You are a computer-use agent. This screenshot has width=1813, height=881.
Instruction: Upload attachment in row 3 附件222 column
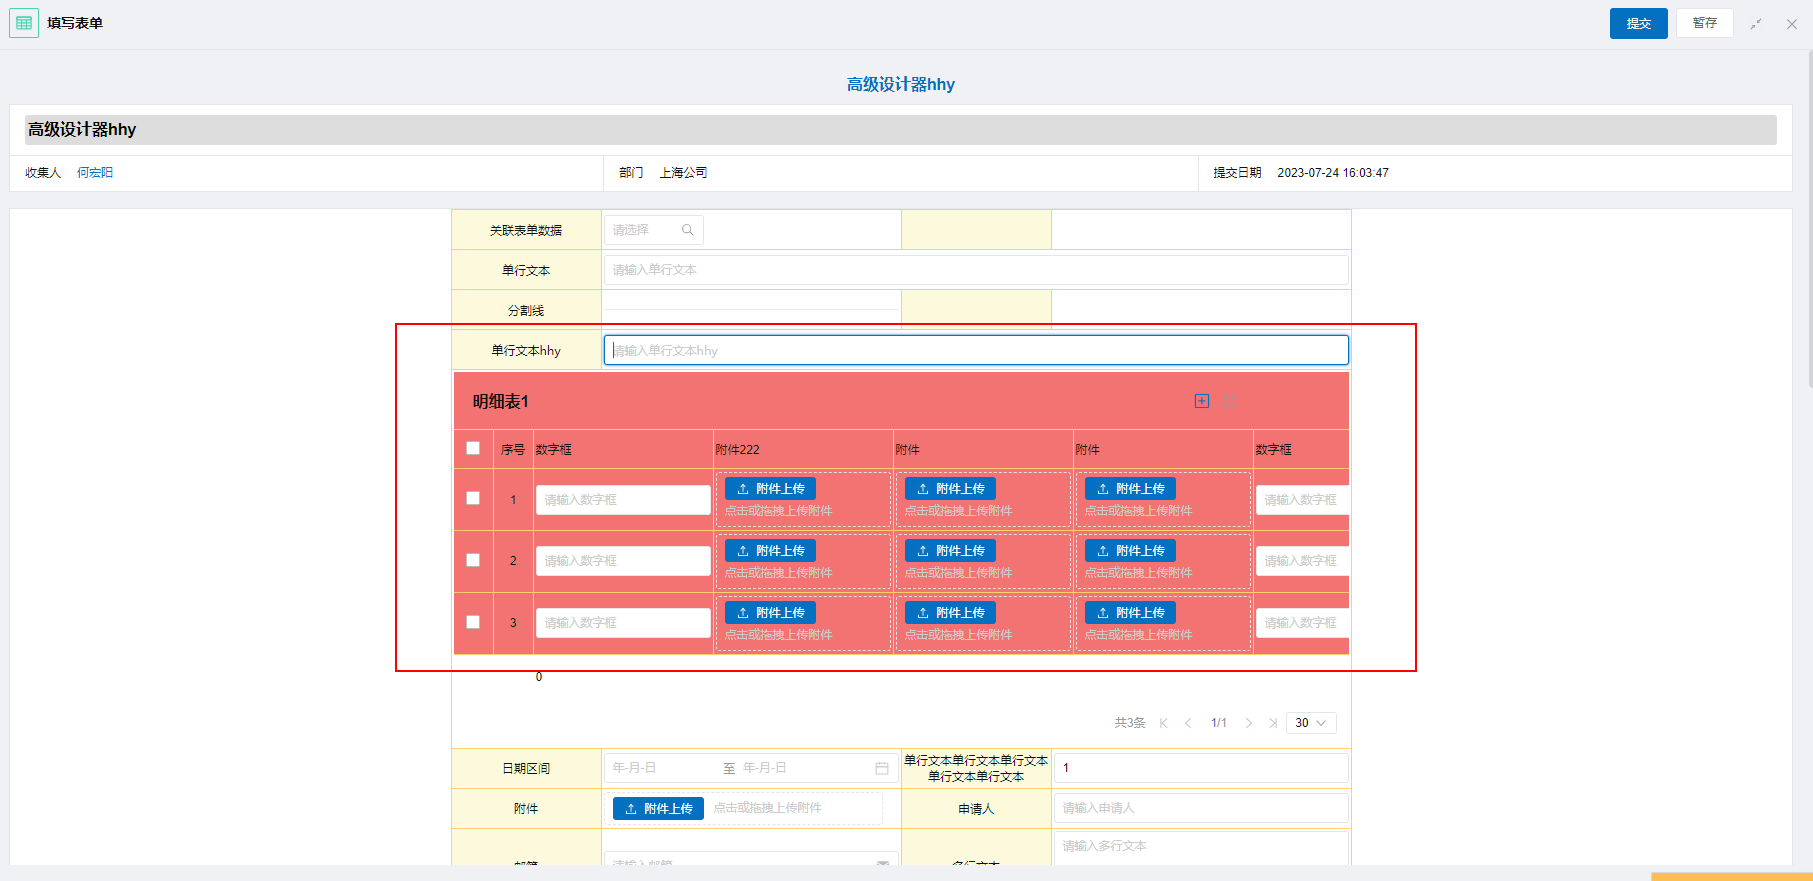[x=770, y=613]
